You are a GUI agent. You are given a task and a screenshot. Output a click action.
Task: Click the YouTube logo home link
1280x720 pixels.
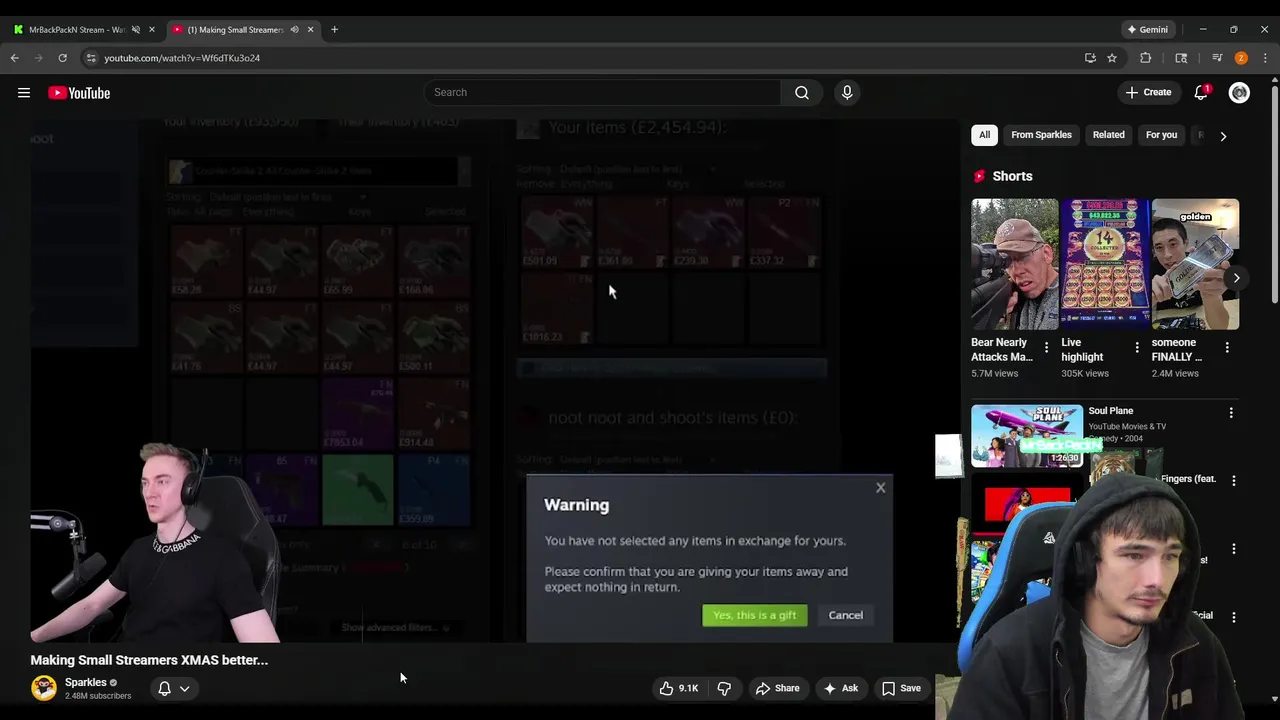(79, 93)
